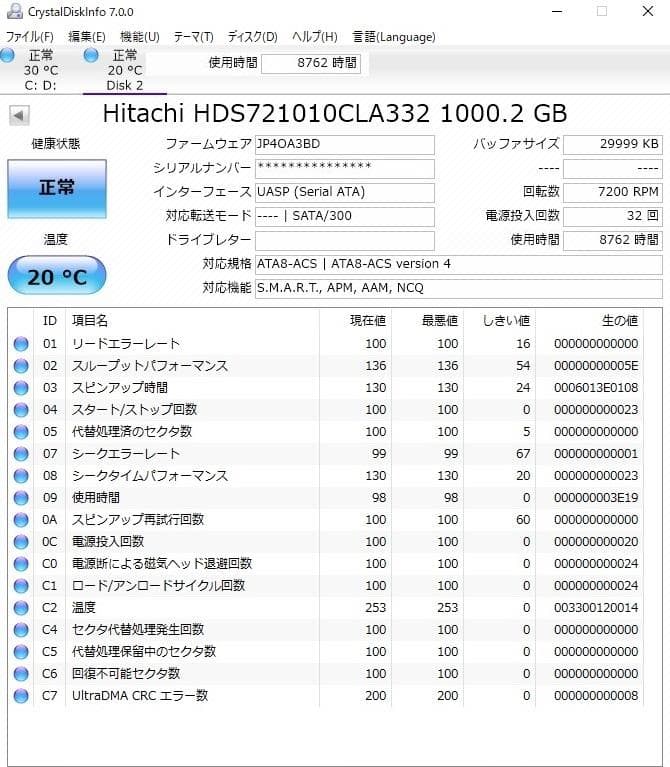Click the 対応規格 field ATA8-ACS version 4
Image resolution: width=670 pixels, height=767 pixels.
459,265
